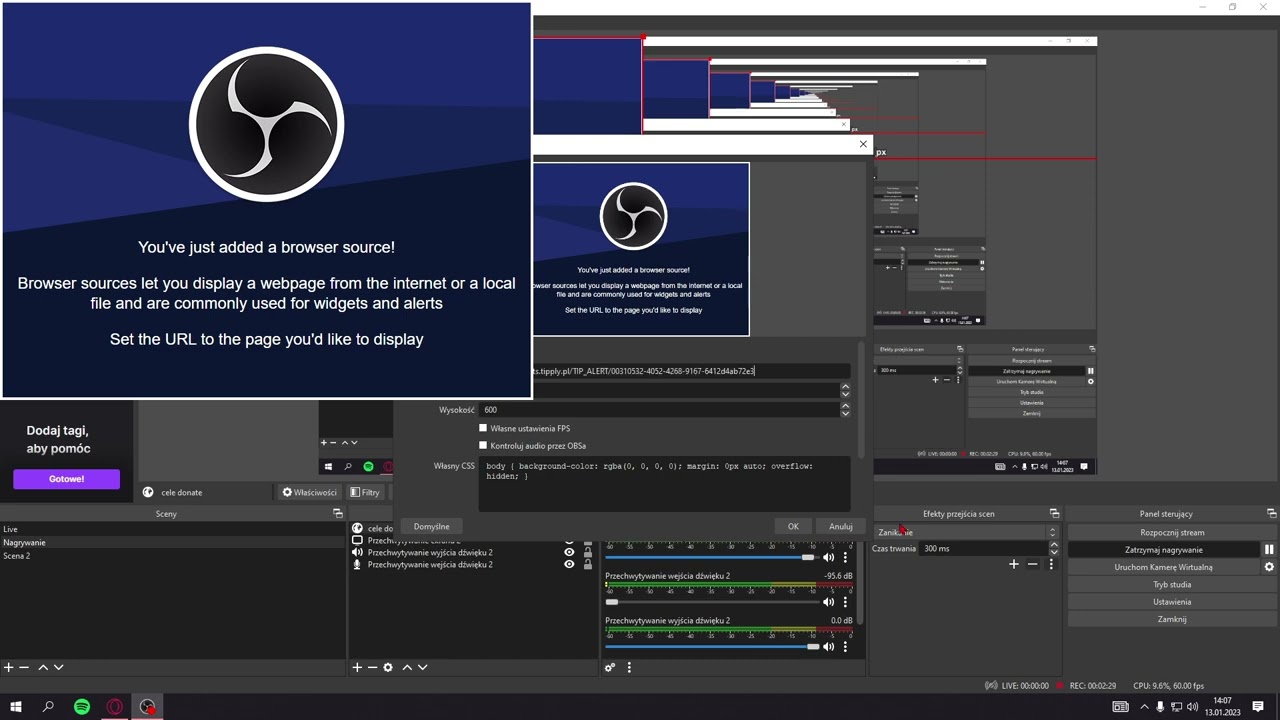Click the tipply URL input field
1280x720 pixels.
pos(693,371)
